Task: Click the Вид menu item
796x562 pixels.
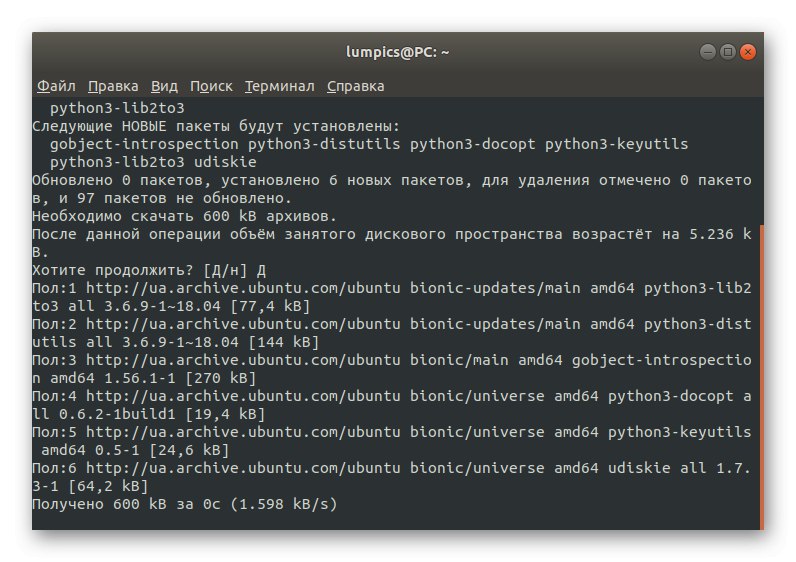Action: pos(164,86)
